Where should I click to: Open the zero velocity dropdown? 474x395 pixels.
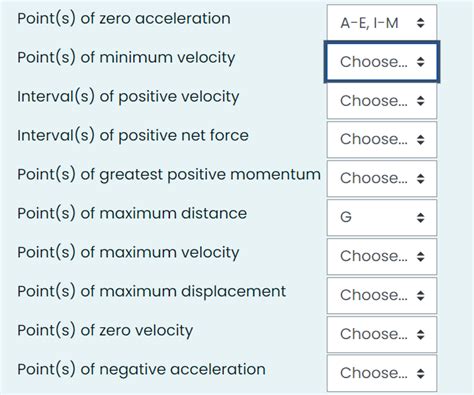(x=382, y=334)
